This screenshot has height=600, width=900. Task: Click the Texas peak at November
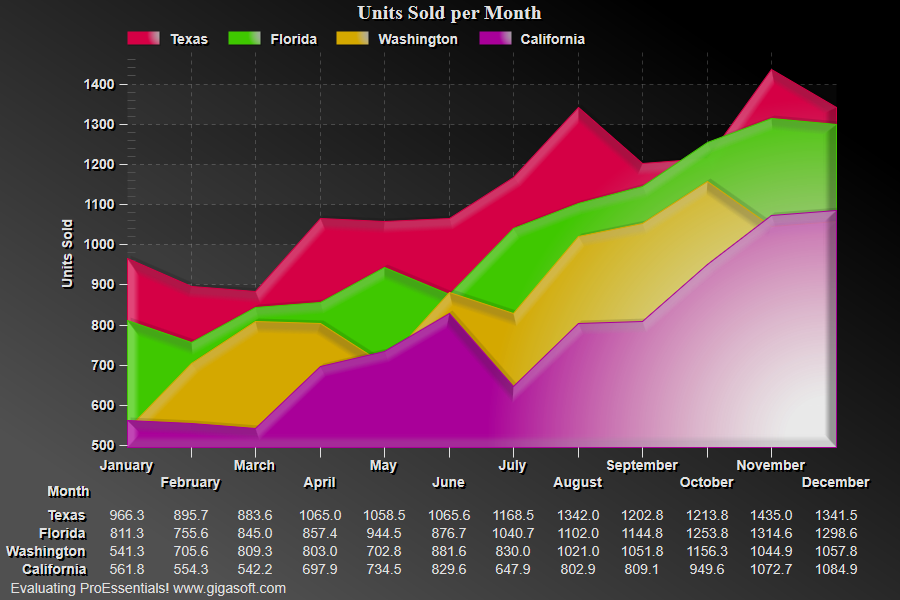pos(771,72)
